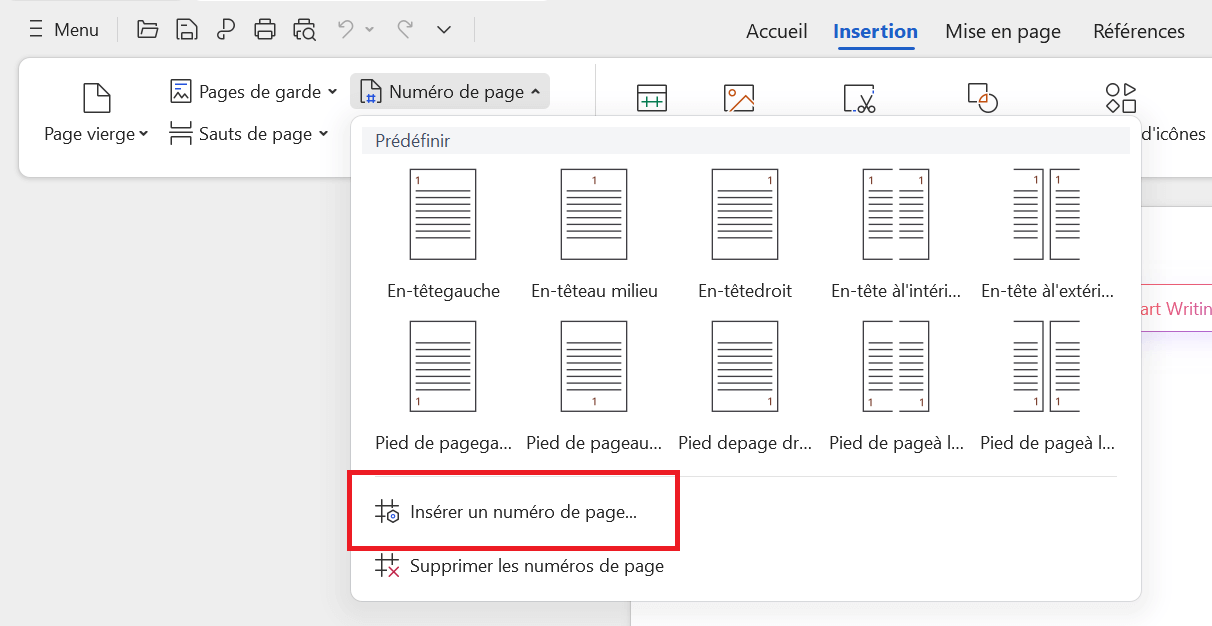The height and width of the screenshot is (626, 1212).
Task: Open the Mise en page tab
Action: click(x=1002, y=31)
